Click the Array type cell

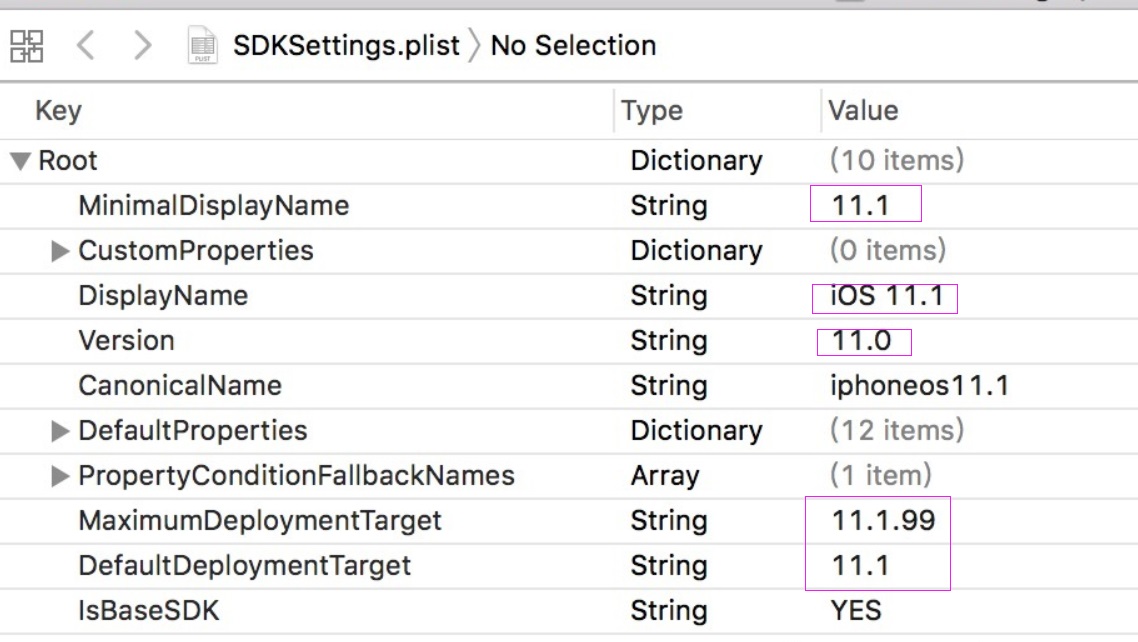click(665, 477)
